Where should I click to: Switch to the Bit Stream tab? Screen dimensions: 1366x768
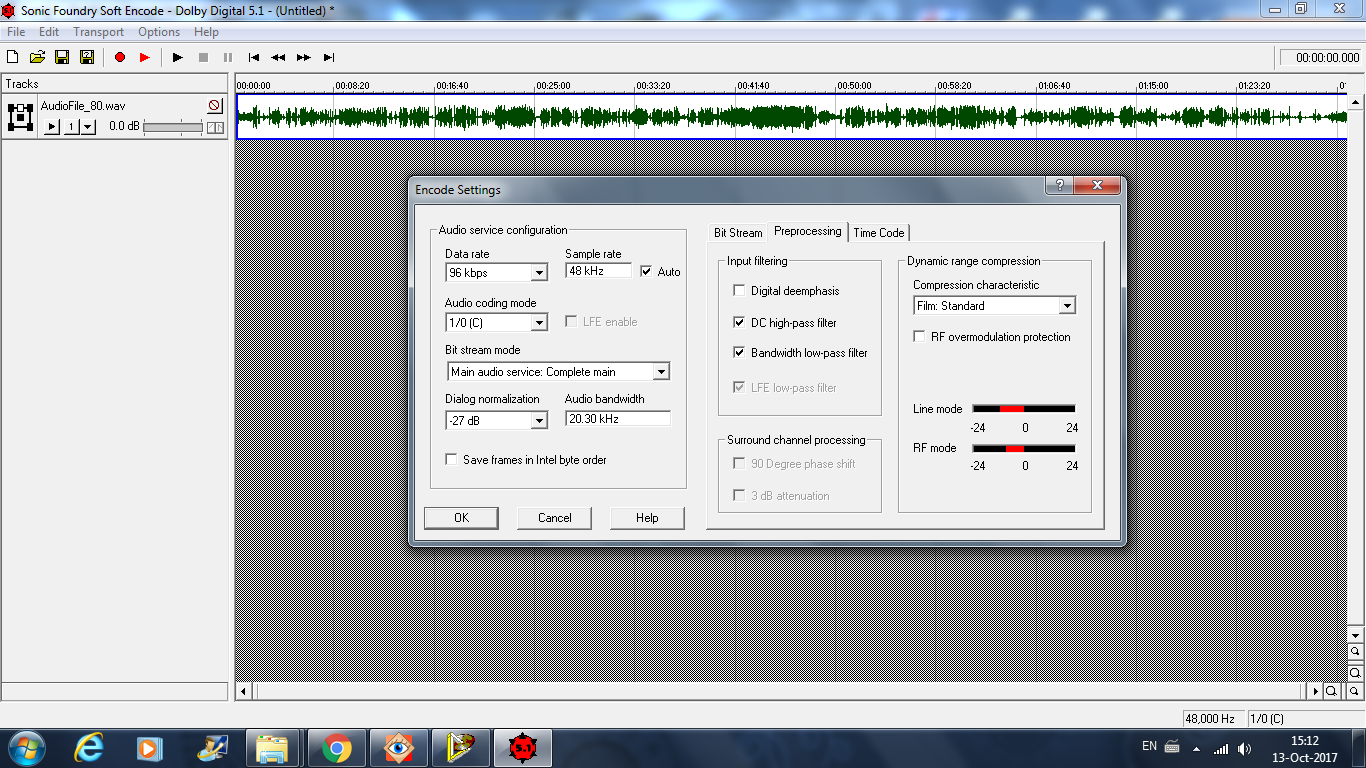[x=738, y=233]
